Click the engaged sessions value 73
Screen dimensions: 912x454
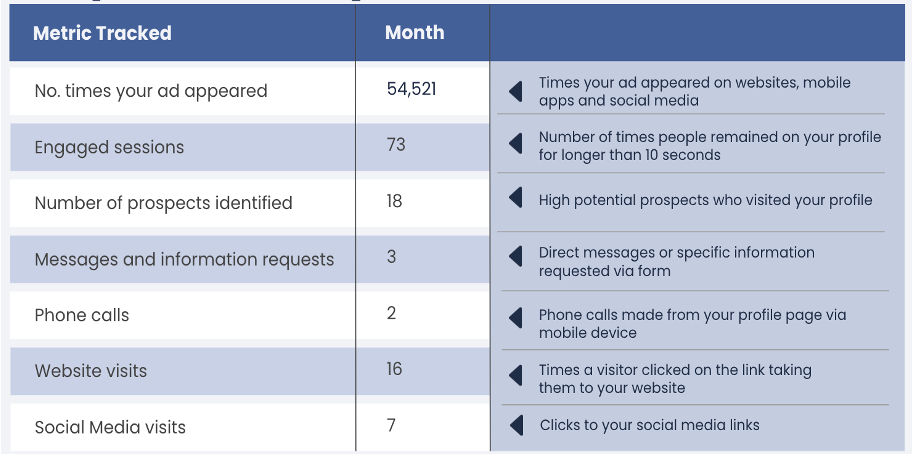396,145
